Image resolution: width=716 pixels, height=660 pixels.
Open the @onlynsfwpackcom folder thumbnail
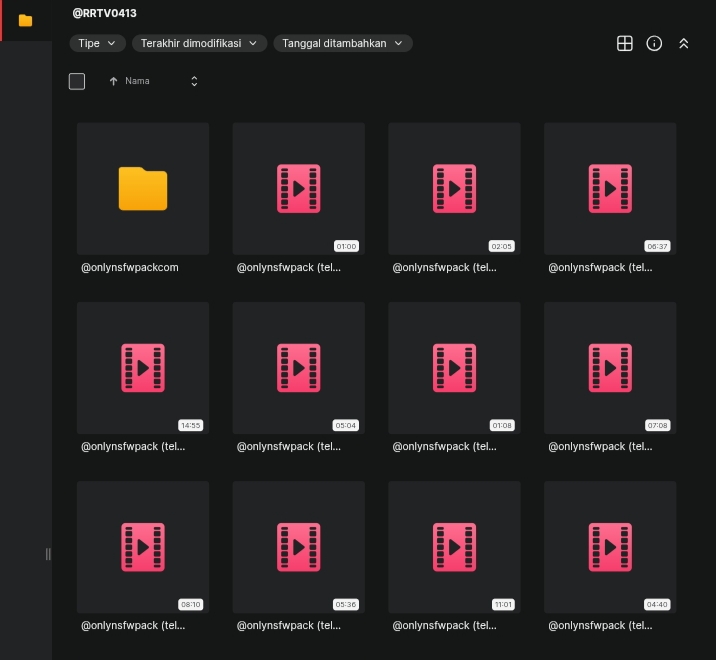[143, 189]
